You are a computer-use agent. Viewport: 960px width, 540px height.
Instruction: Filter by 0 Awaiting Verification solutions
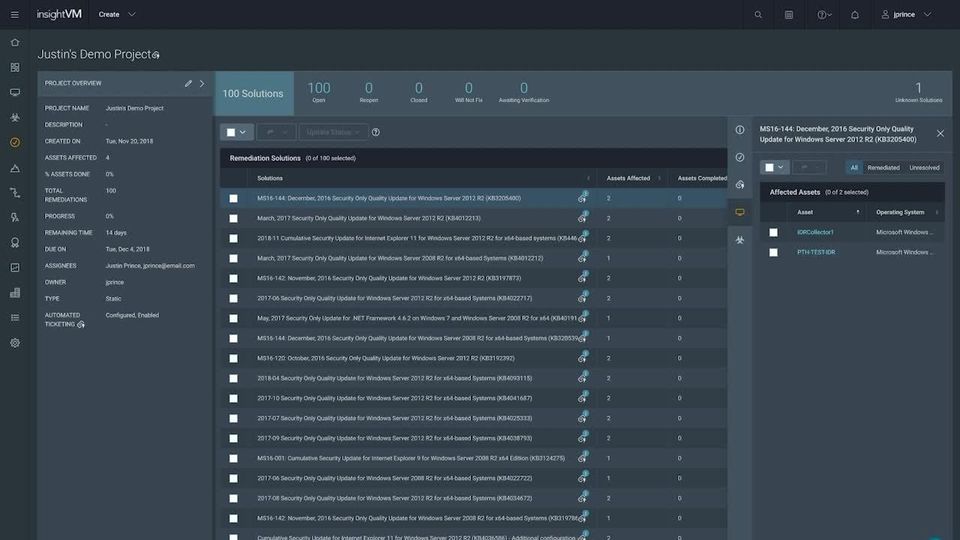click(x=523, y=92)
